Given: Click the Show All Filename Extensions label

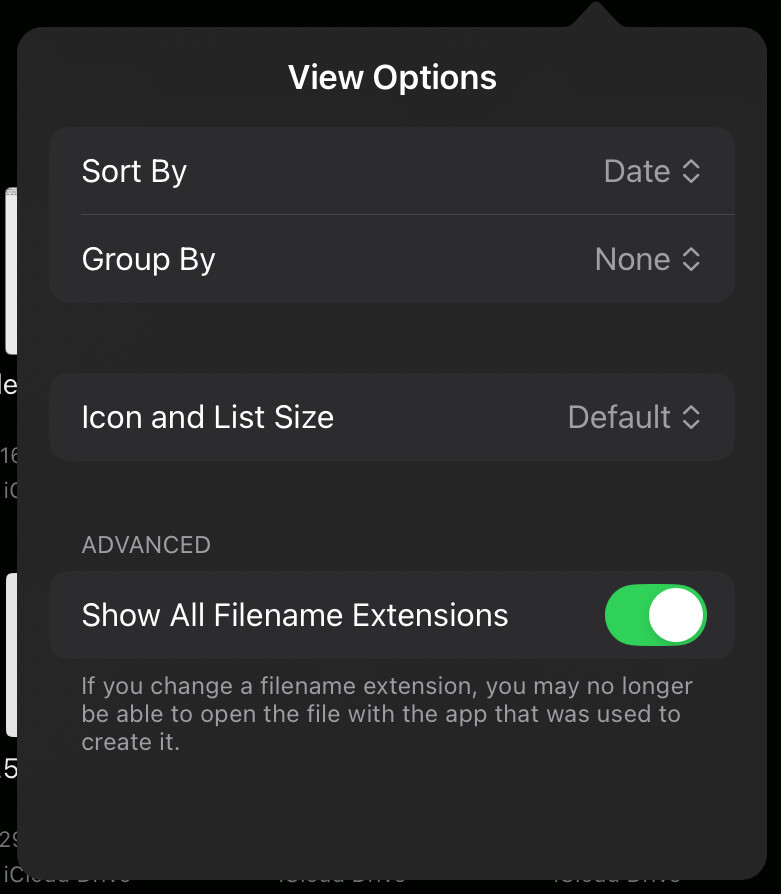Looking at the screenshot, I should pyautogui.click(x=295, y=615).
